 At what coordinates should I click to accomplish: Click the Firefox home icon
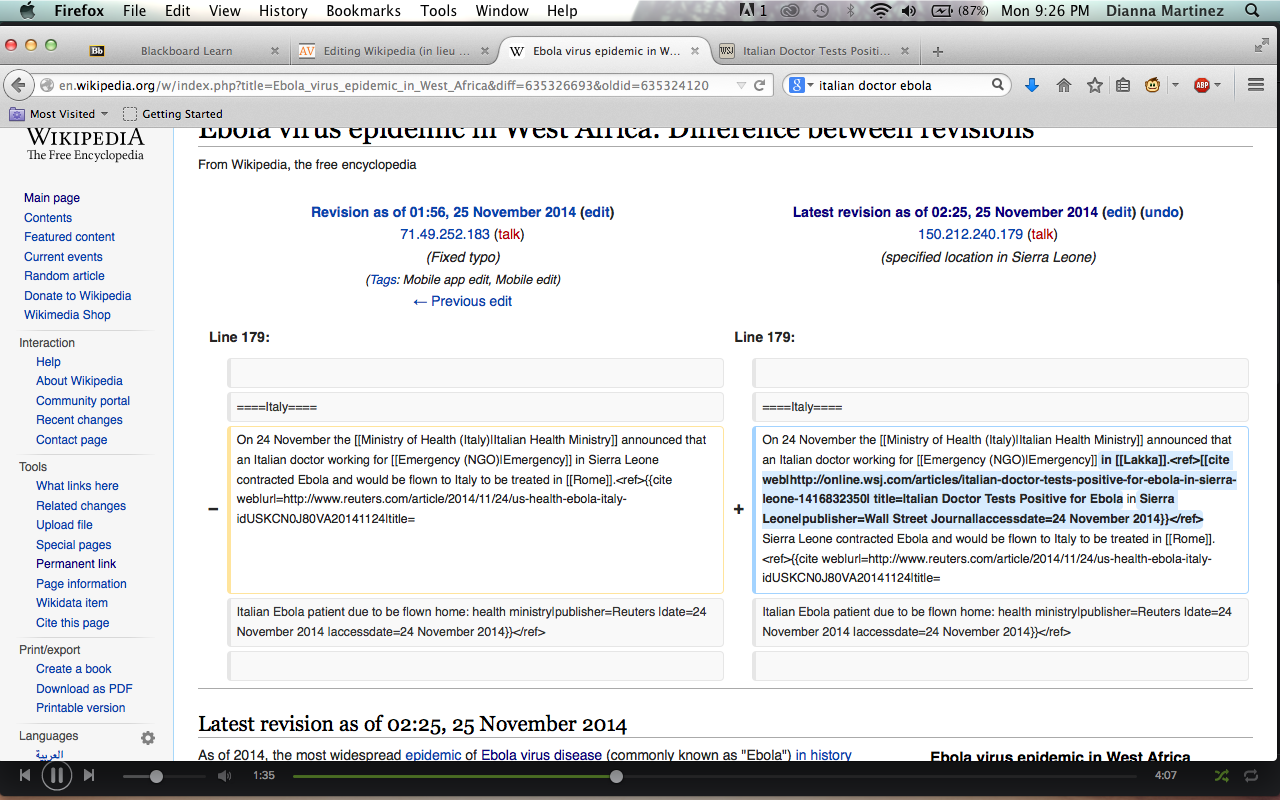tap(1064, 86)
